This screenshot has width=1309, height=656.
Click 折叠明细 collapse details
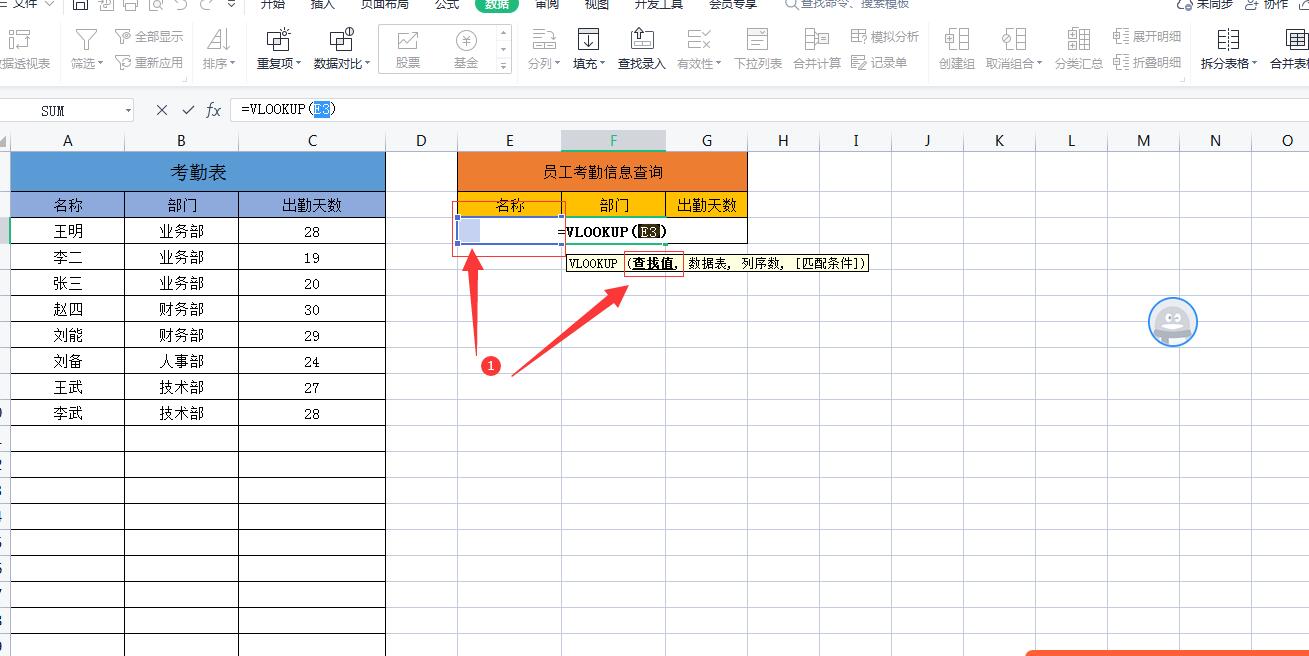click(x=1147, y=62)
